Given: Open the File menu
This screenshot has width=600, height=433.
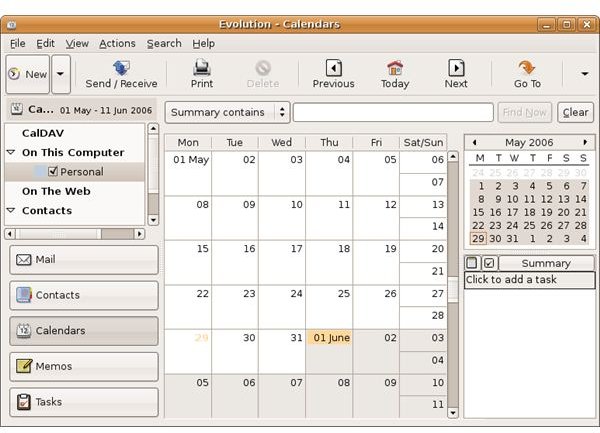Looking at the screenshot, I should tap(18, 44).
